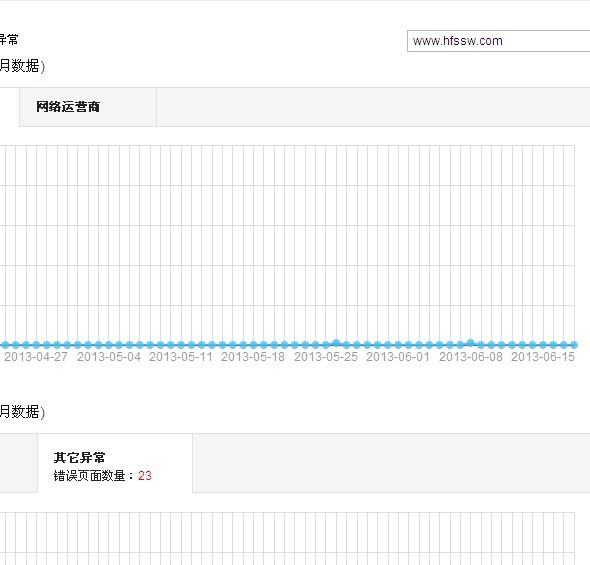
Task: Click the 2013-05-25 date label on axis
Action: 326,357
